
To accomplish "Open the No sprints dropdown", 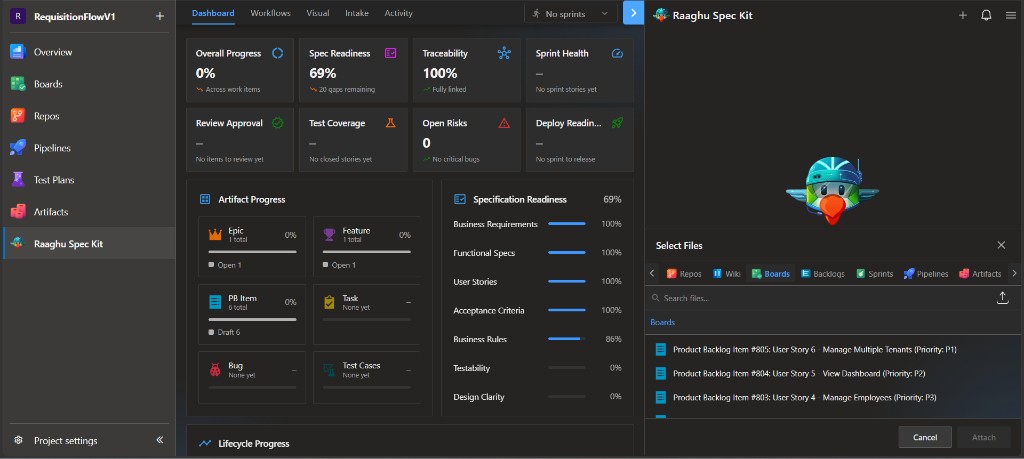I will tap(571, 13).
